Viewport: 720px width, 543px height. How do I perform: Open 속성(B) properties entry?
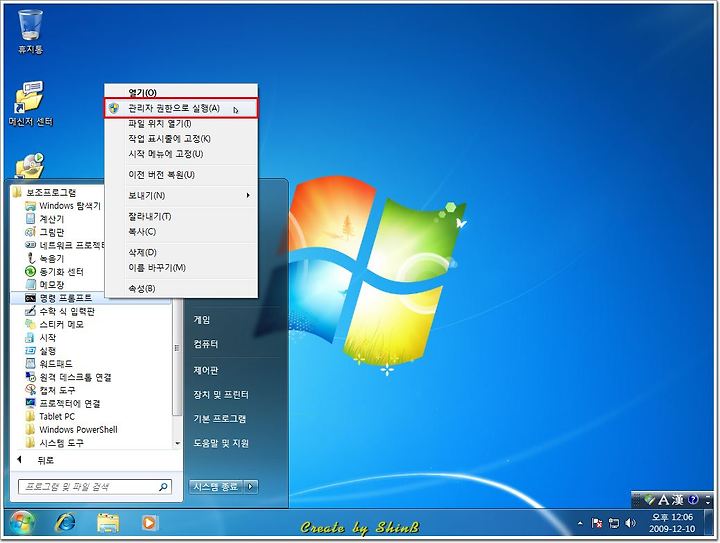click(181, 289)
